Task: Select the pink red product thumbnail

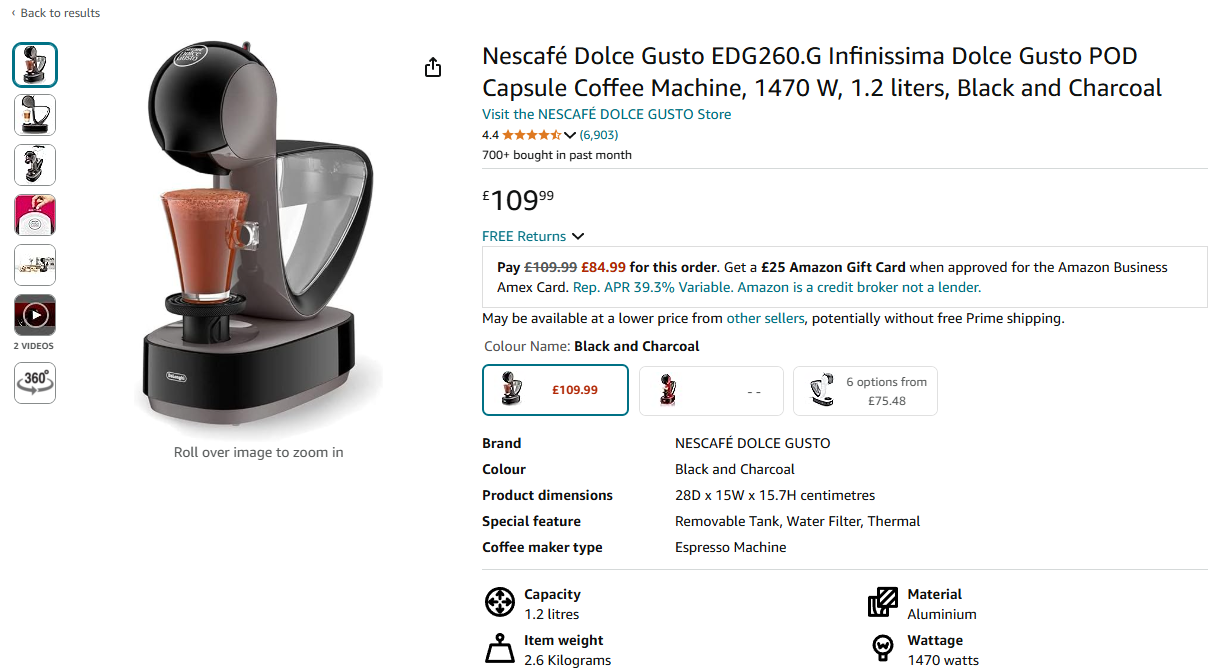Action: (x=35, y=215)
